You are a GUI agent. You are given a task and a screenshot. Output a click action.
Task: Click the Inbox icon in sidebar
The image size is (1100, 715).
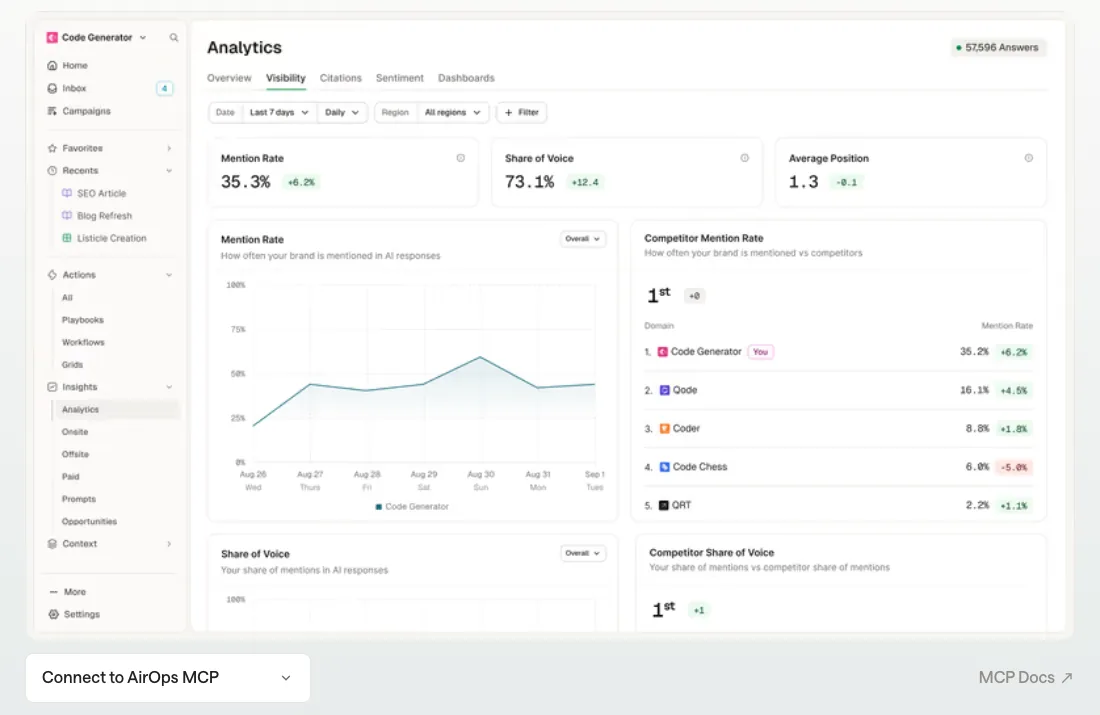[x=52, y=88]
